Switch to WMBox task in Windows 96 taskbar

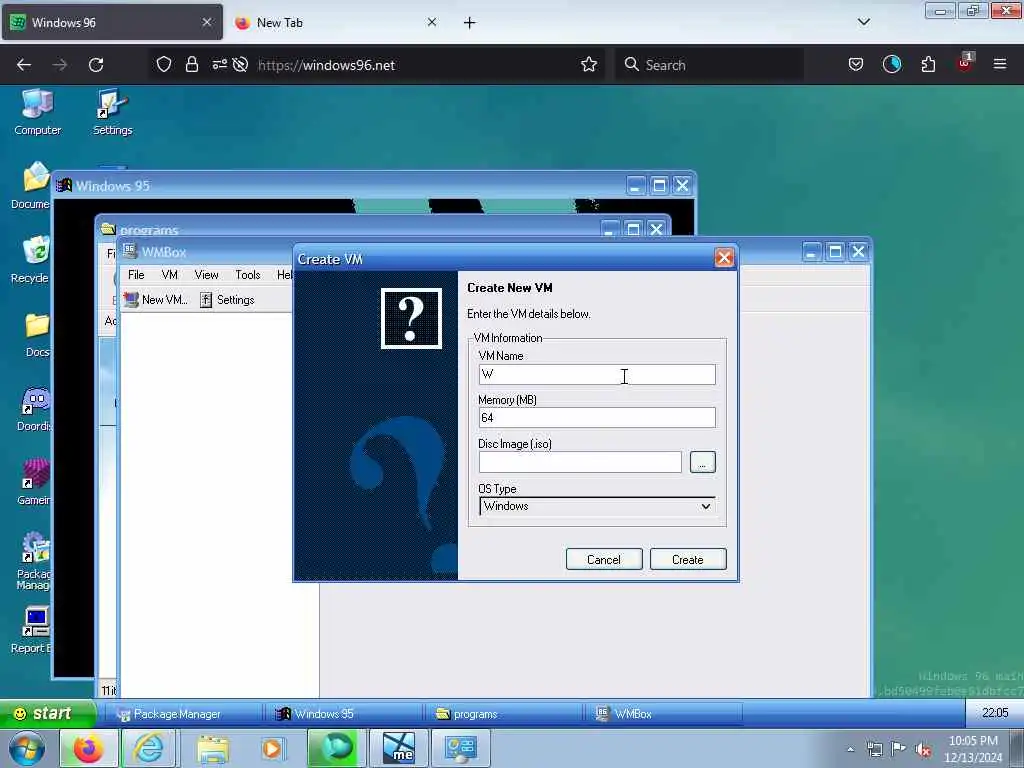point(664,714)
